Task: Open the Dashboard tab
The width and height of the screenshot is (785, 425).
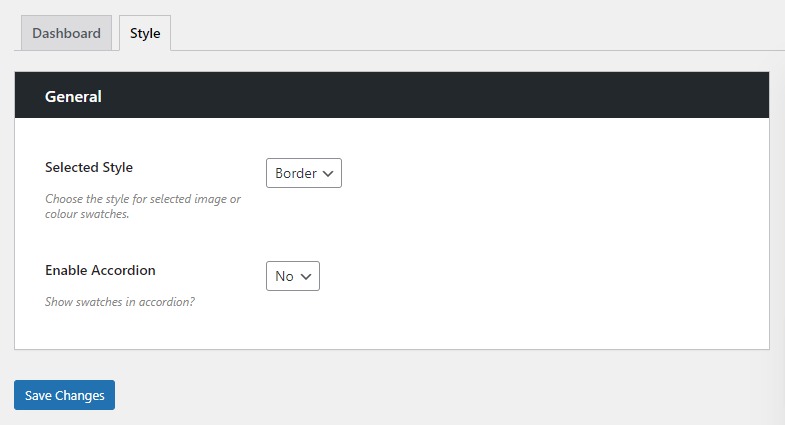Action: (x=66, y=33)
